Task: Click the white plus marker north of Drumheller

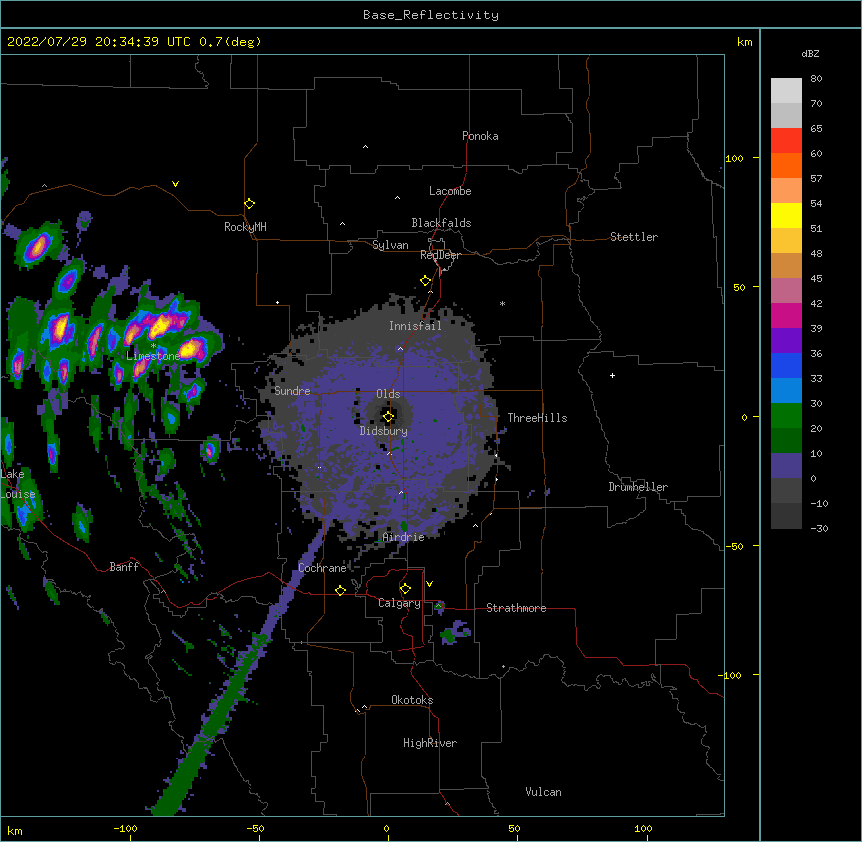Action: [612, 375]
